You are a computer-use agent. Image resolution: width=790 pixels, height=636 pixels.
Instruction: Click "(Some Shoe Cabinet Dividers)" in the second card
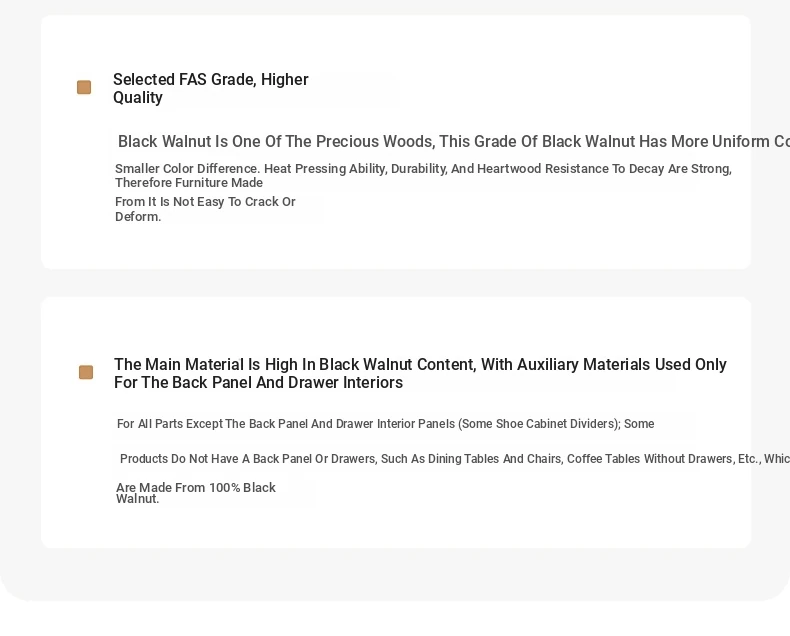point(539,424)
